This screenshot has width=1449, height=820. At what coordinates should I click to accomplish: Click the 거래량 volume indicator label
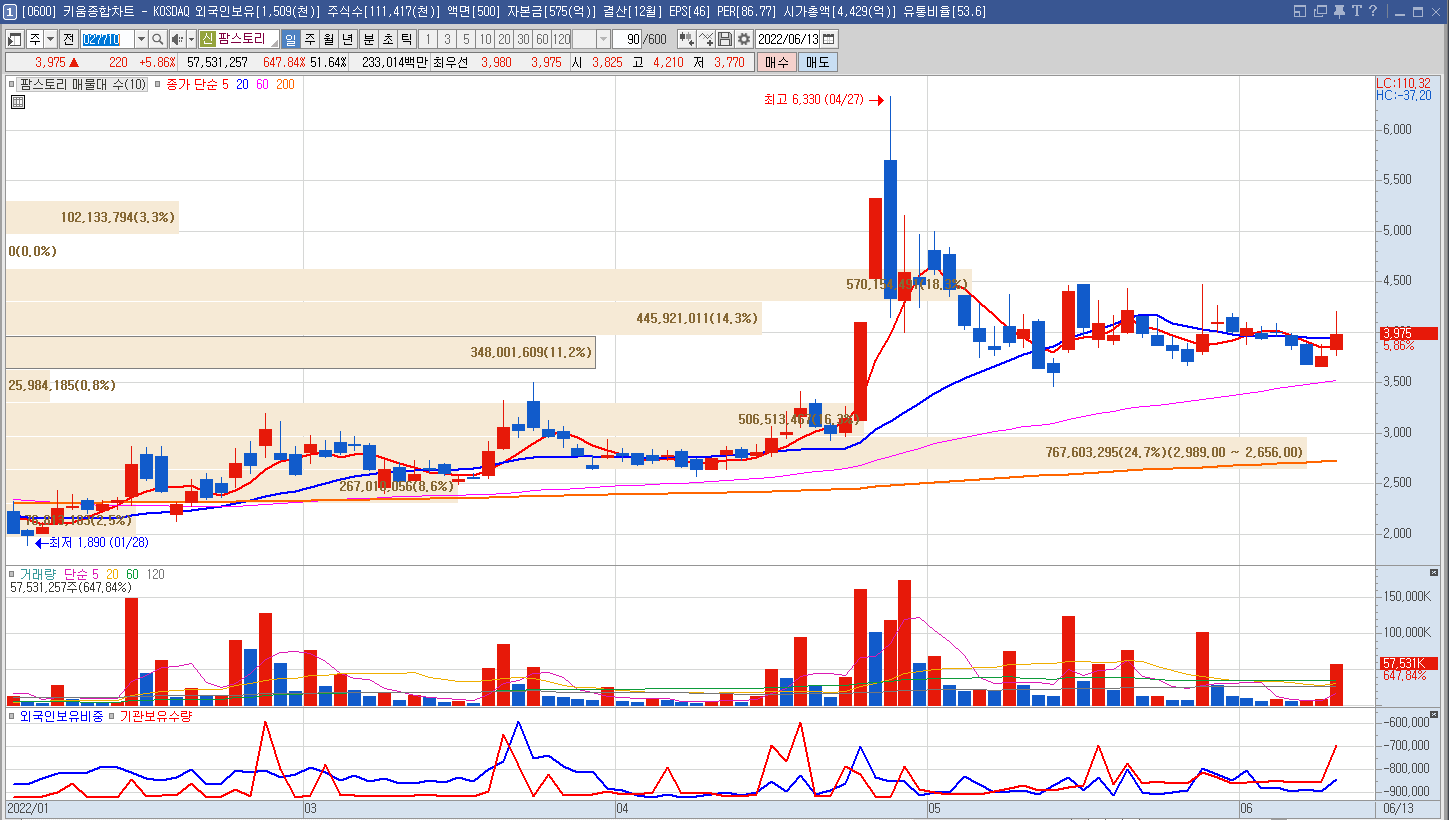[x=37, y=574]
